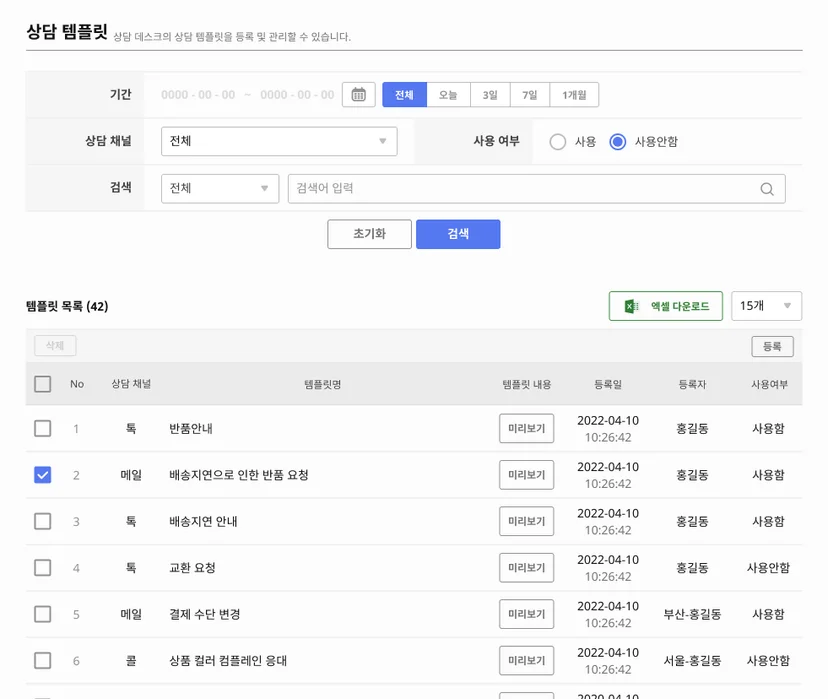Click the template name 결제 수단 변경

[205, 614]
